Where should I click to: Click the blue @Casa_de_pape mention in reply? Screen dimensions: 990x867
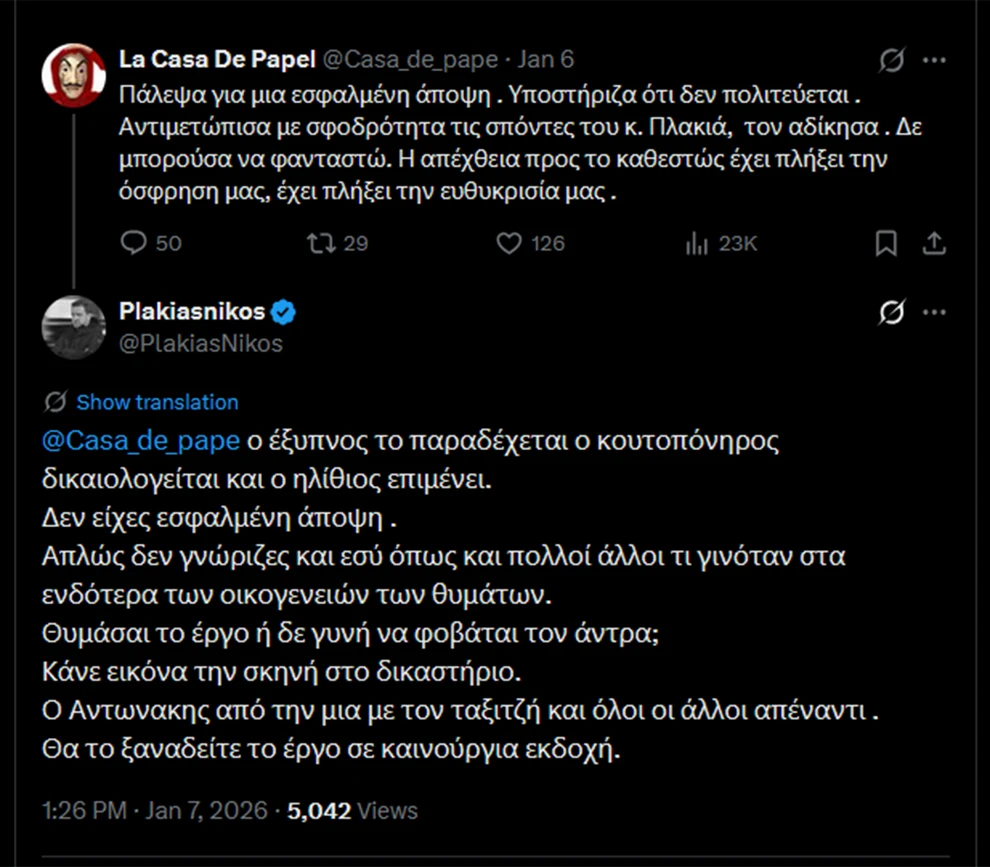pyautogui.click(x=140, y=441)
